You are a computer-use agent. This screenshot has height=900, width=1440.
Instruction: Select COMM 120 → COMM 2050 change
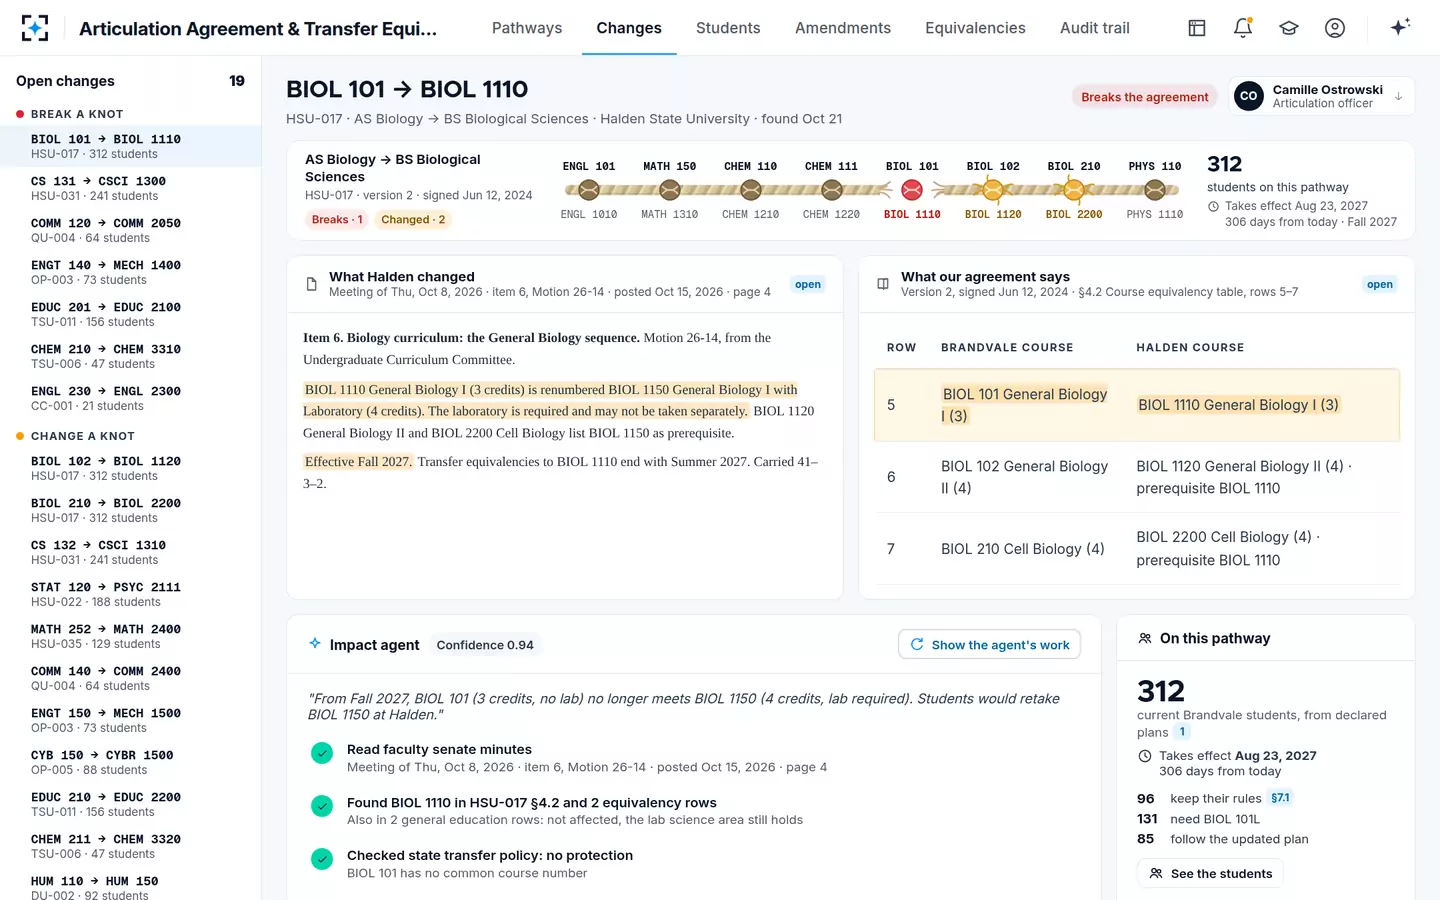(x=130, y=230)
